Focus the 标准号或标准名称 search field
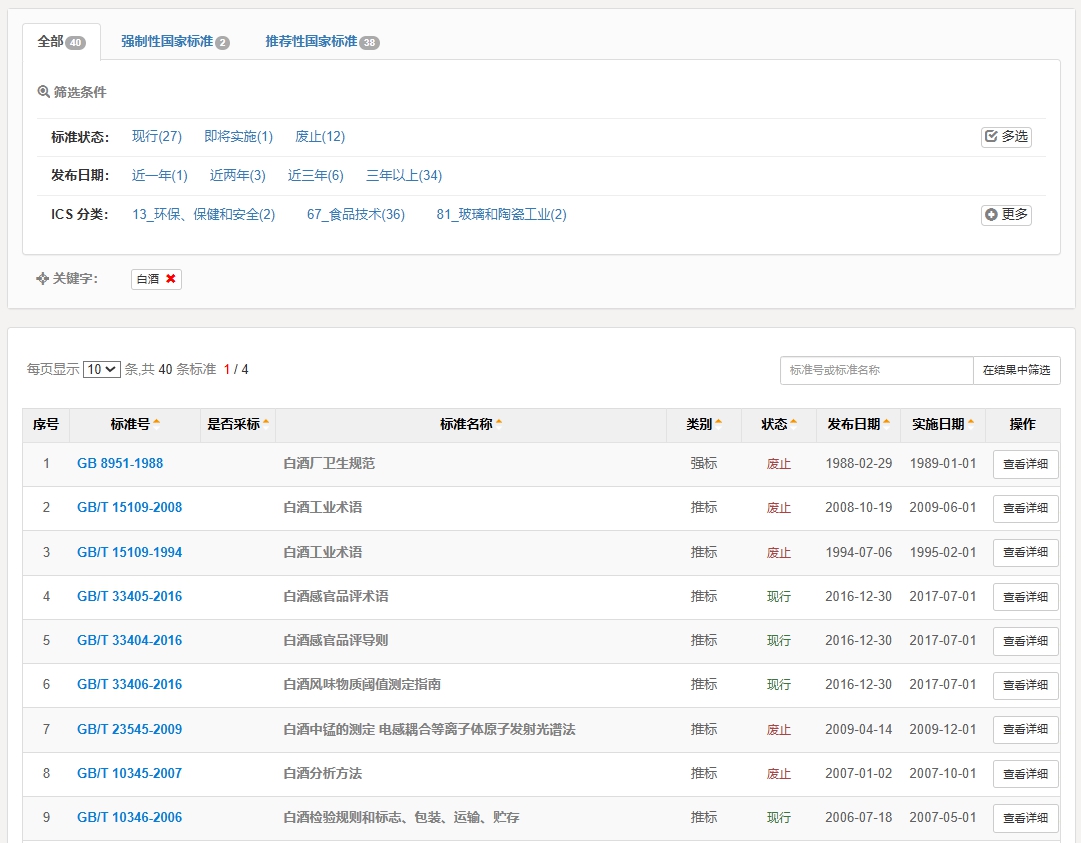1081x843 pixels. click(876, 370)
